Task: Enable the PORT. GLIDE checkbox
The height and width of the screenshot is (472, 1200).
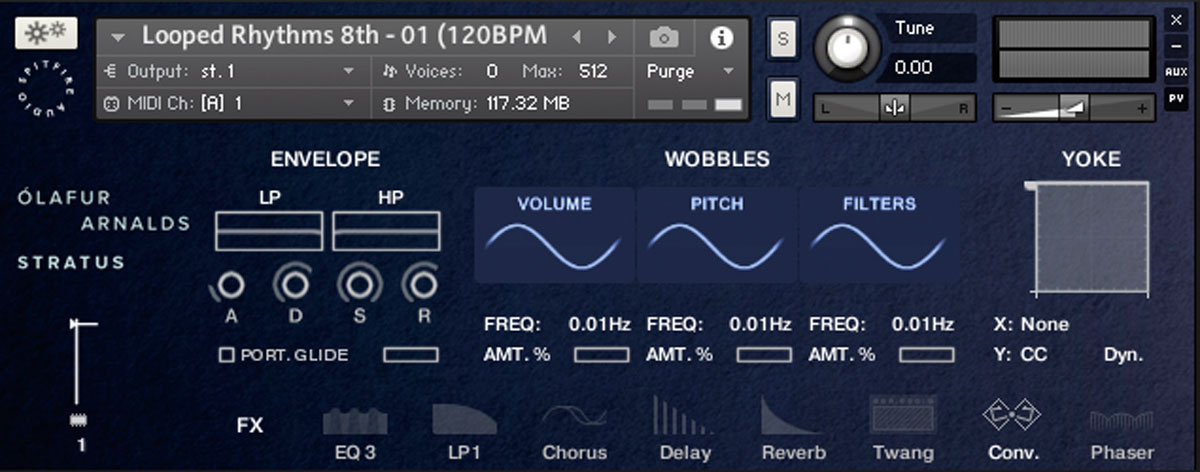Action: coord(226,355)
